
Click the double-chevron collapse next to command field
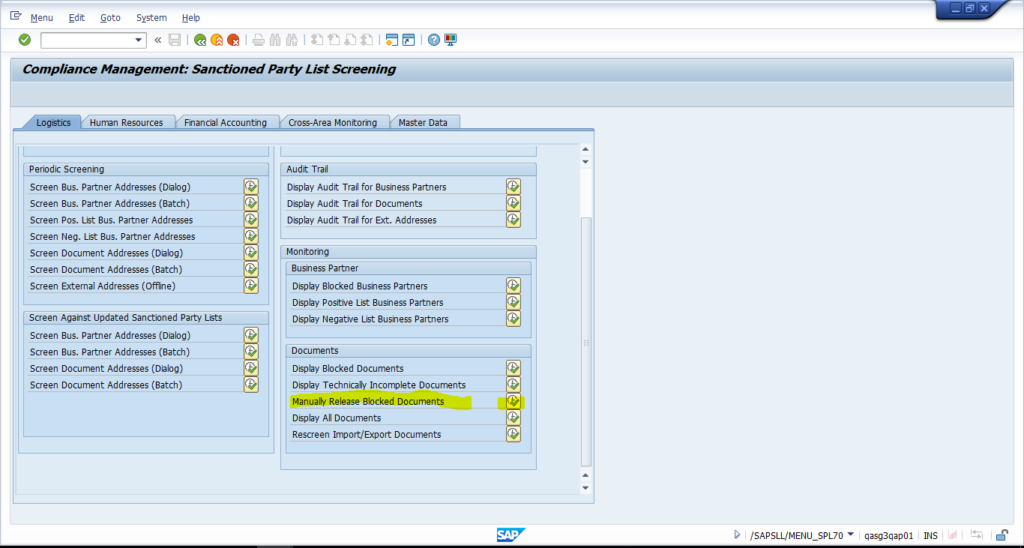157,40
